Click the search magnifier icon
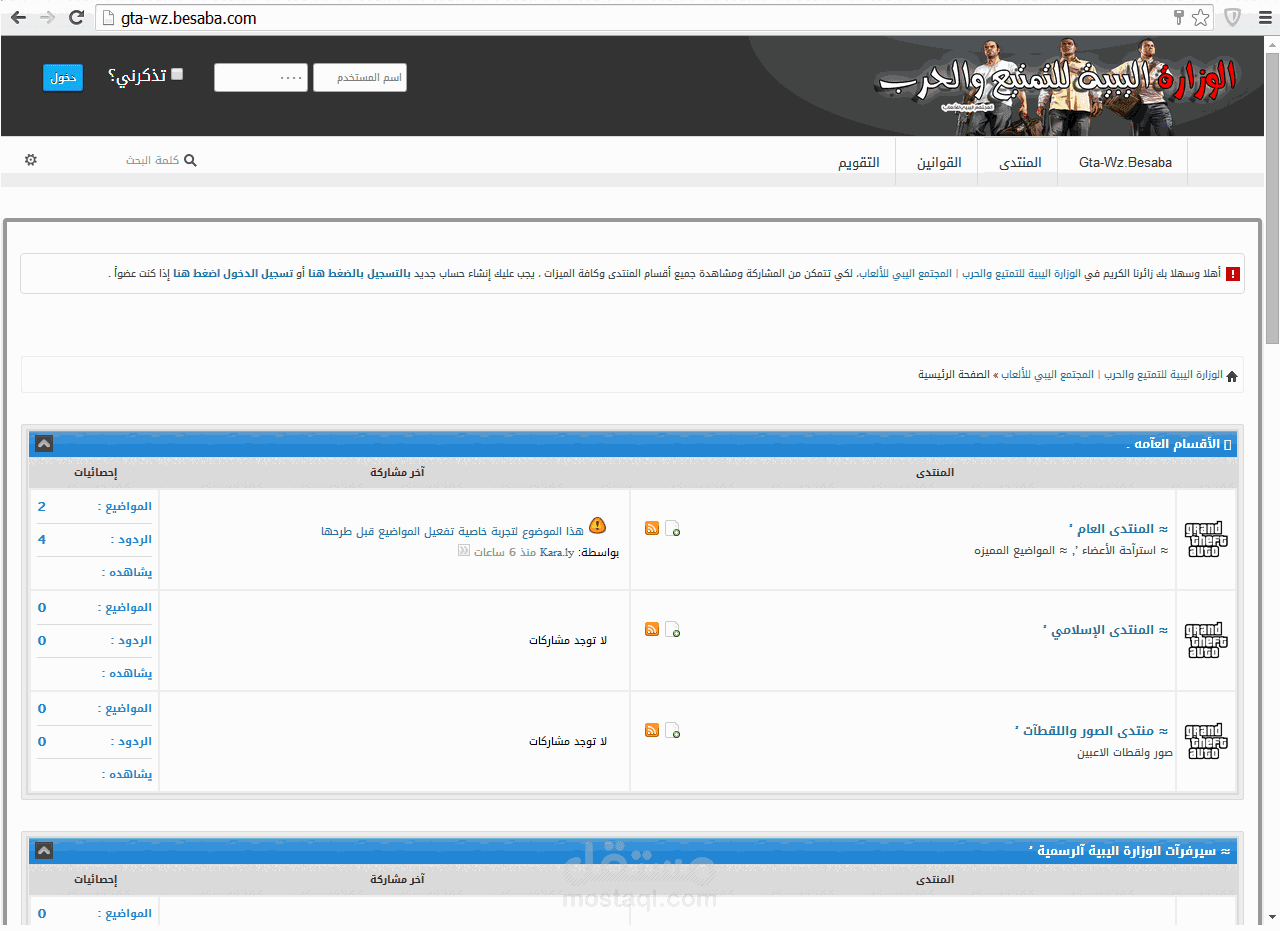1280x931 pixels. tap(190, 160)
